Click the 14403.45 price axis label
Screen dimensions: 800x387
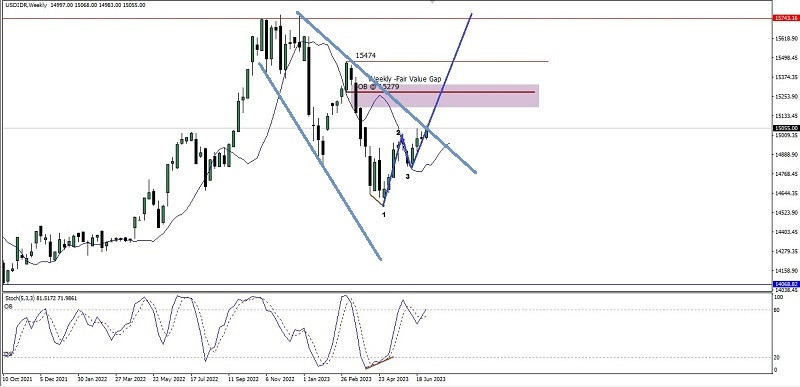tap(786, 232)
